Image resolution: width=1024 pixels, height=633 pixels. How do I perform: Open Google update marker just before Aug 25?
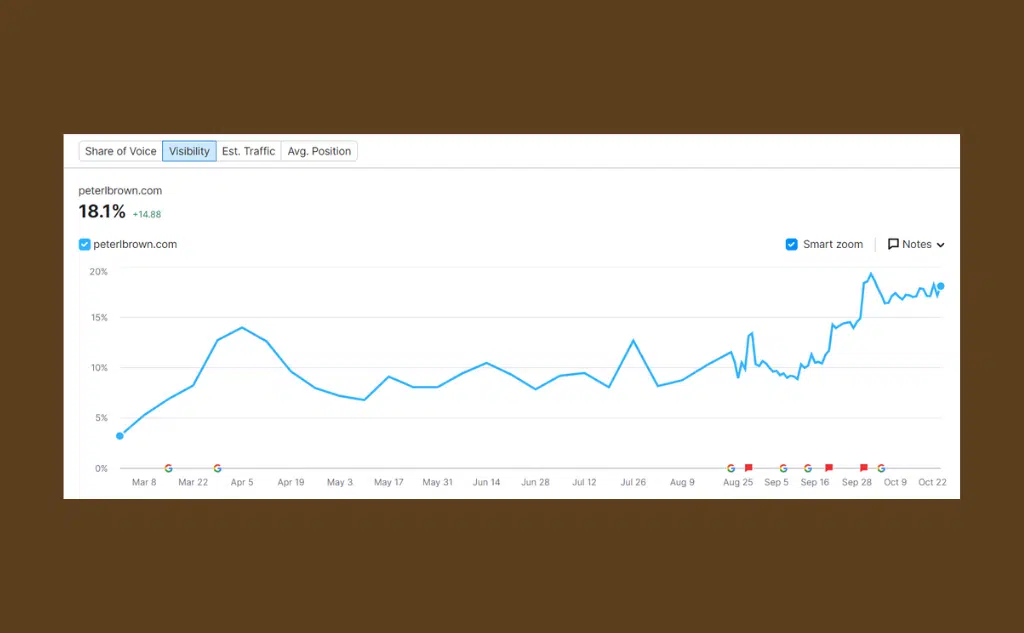(731, 468)
